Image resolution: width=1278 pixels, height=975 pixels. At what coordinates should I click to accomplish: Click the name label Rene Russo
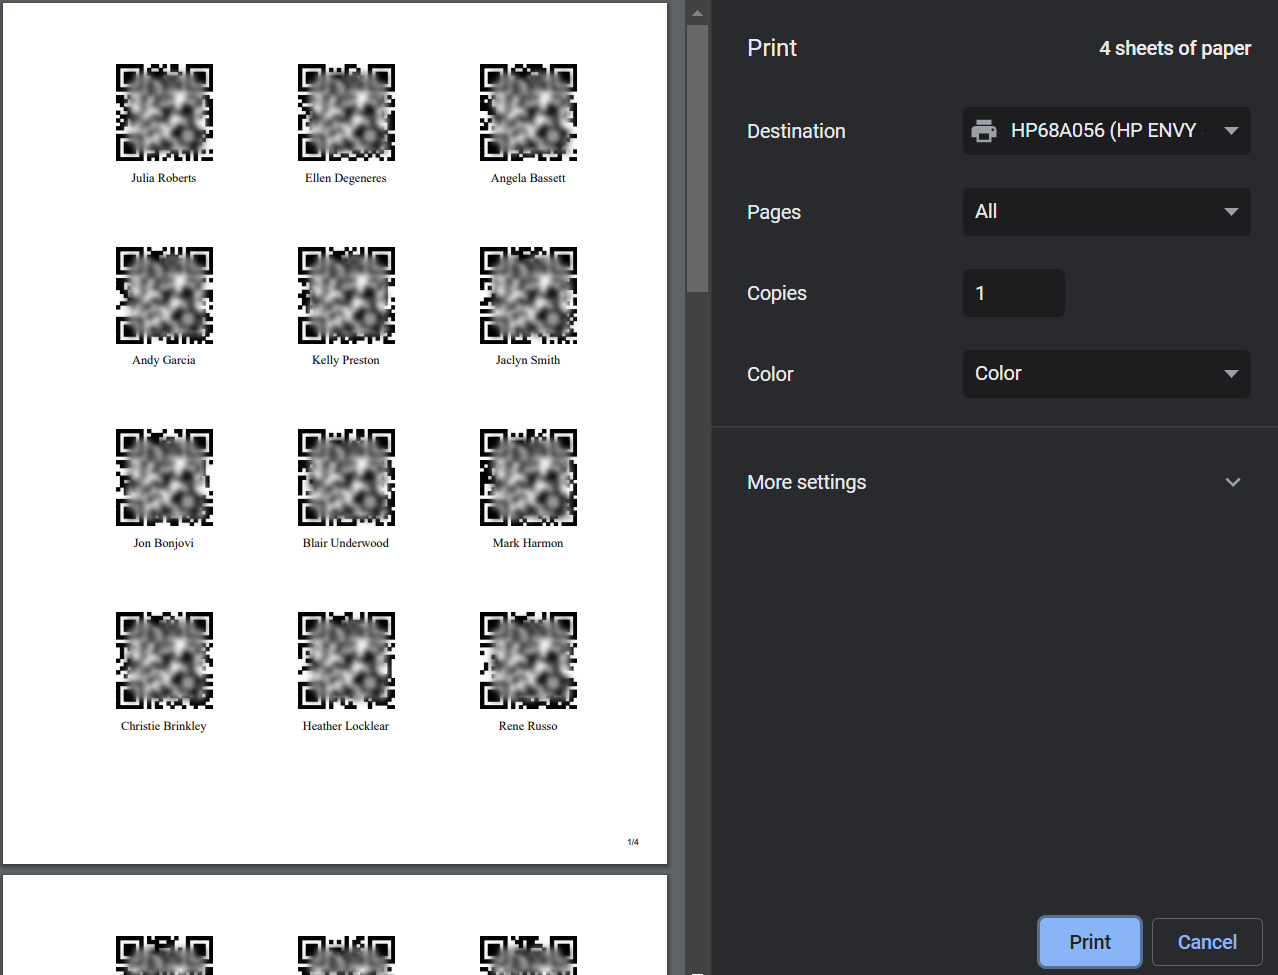(528, 726)
